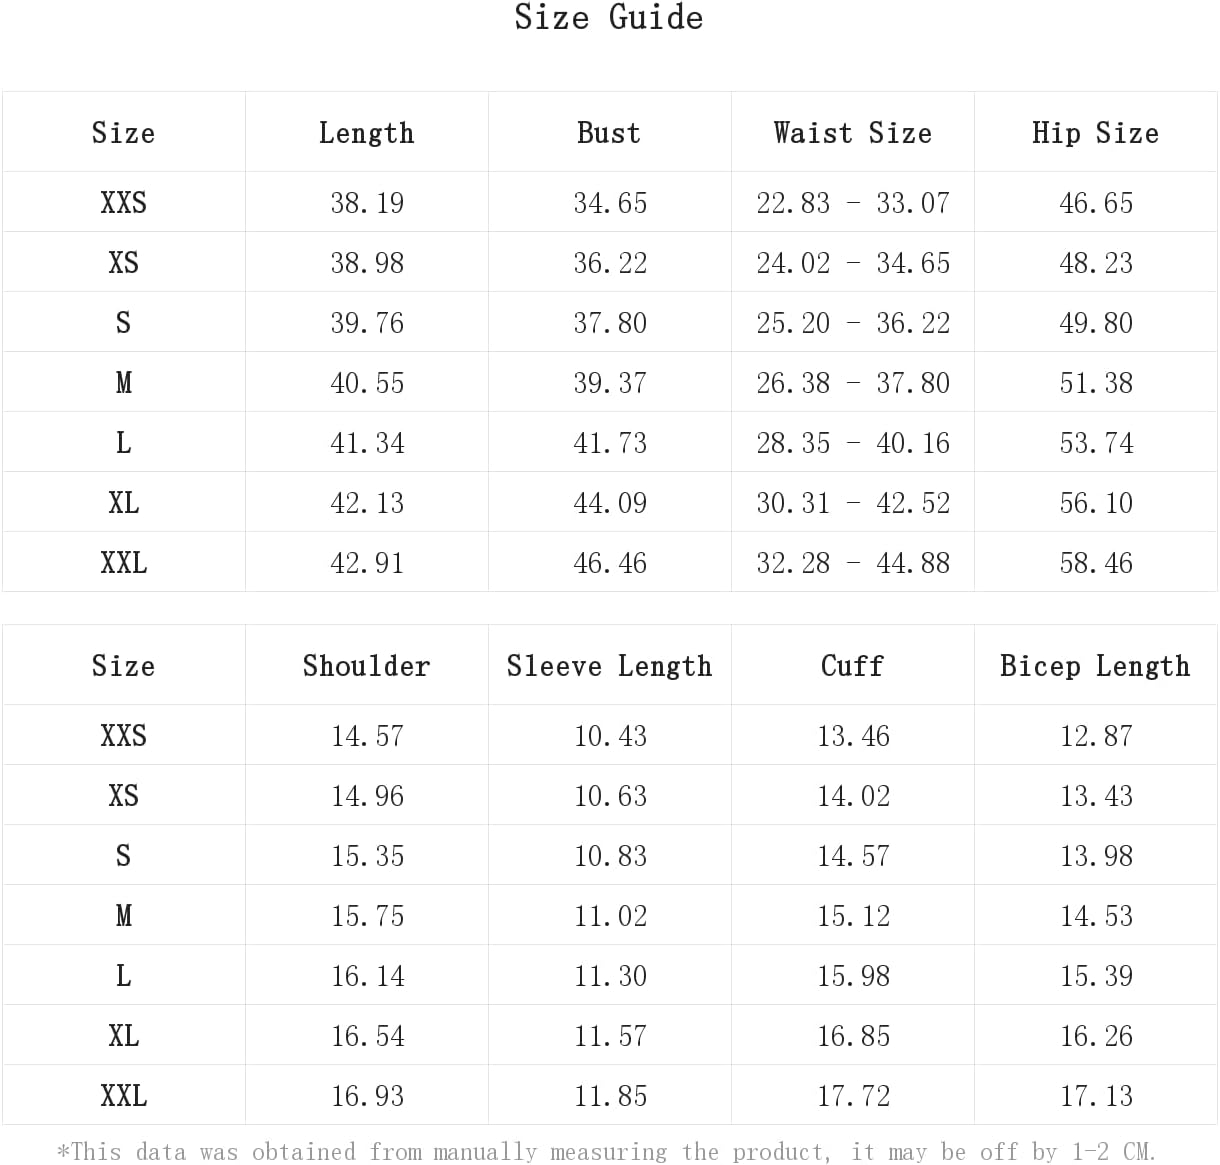Select the Waist Size header
The image size is (1220, 1165).
[852, 133]
